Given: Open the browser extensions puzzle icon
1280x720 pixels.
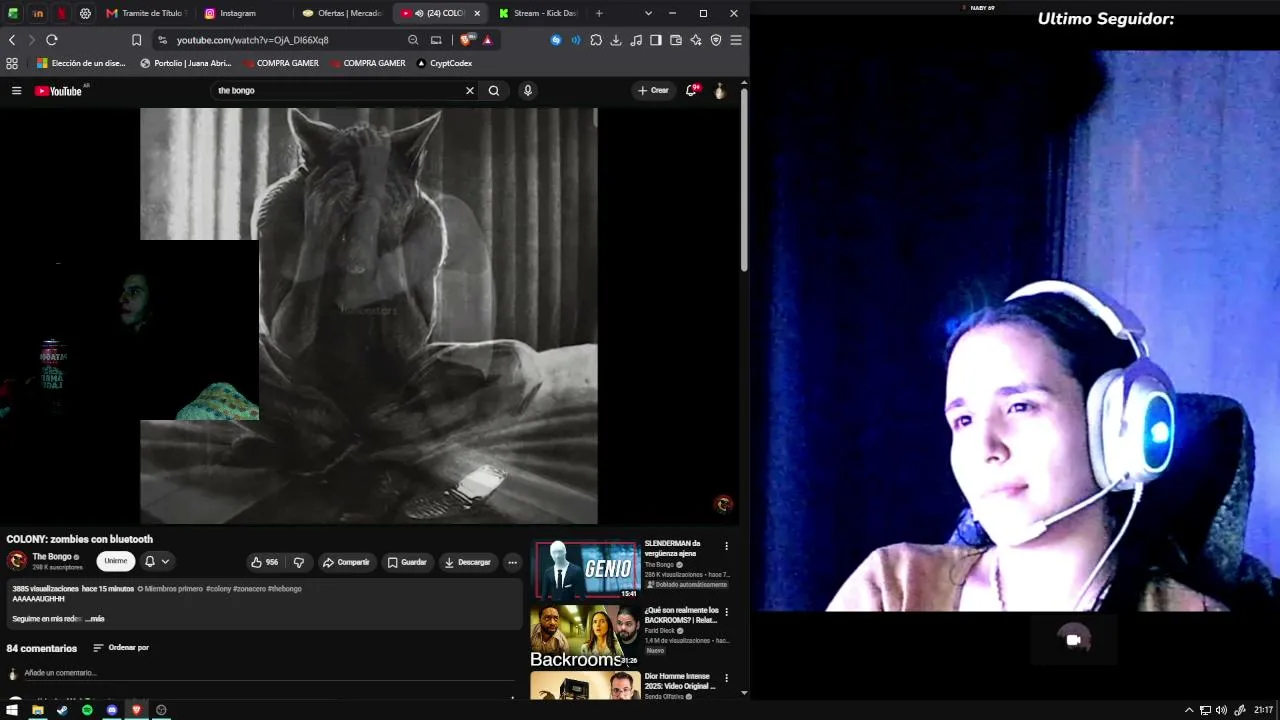Looking at the screenshot, I should pyautogui.click(x=596, y=40).
